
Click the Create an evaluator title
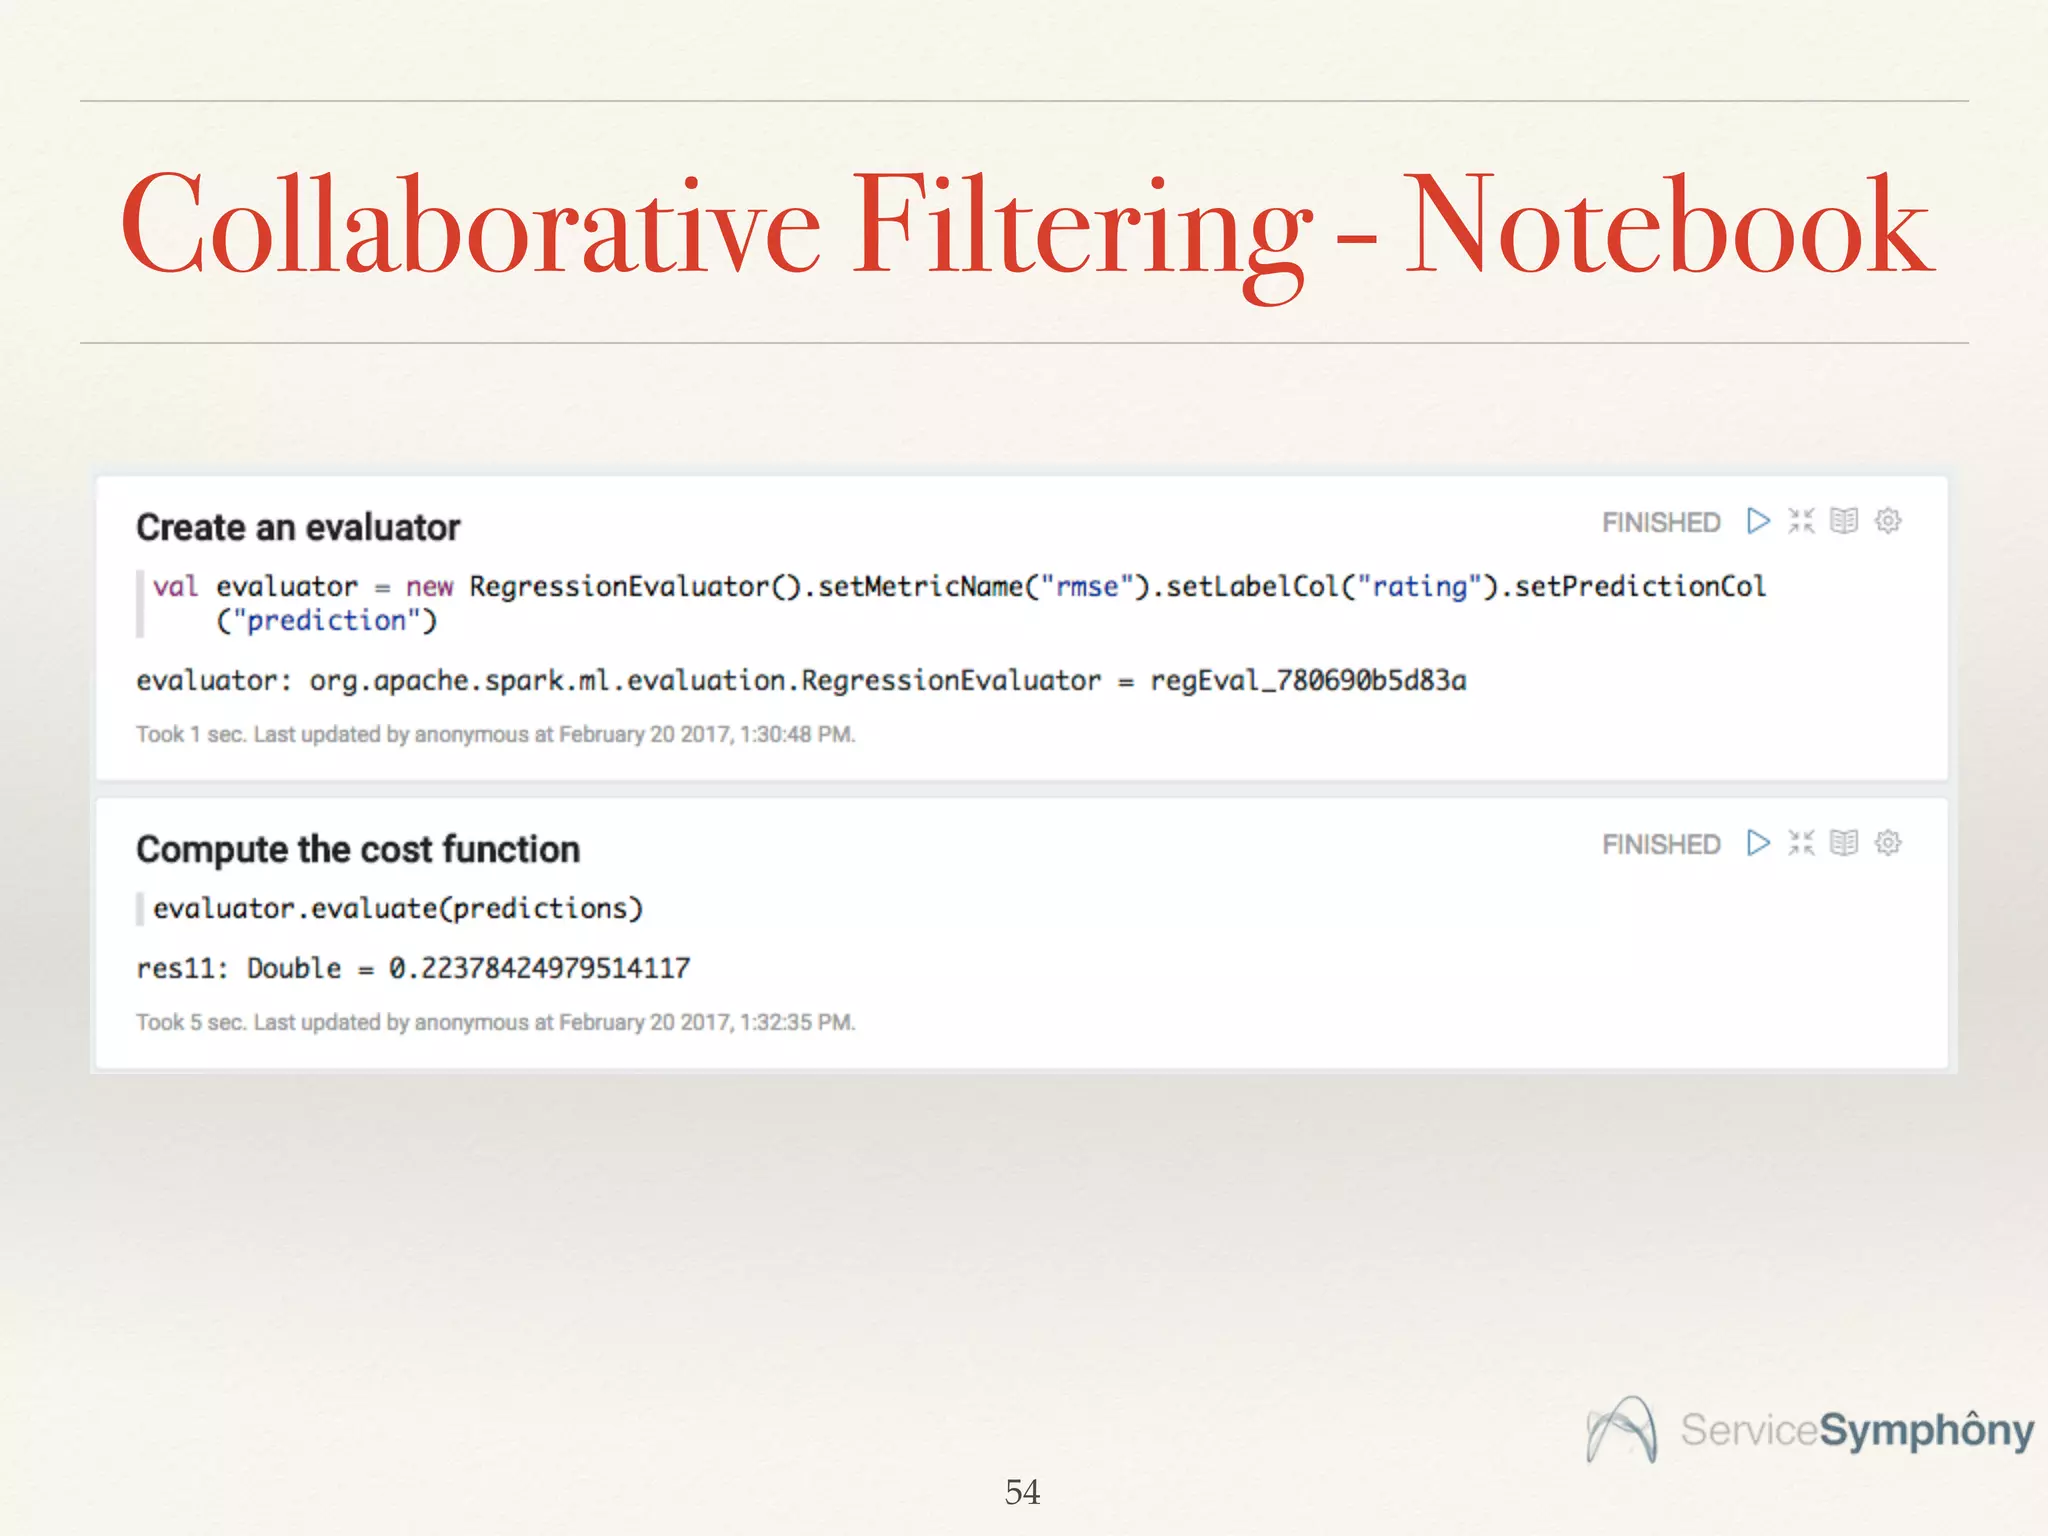[x=298, y=527]
